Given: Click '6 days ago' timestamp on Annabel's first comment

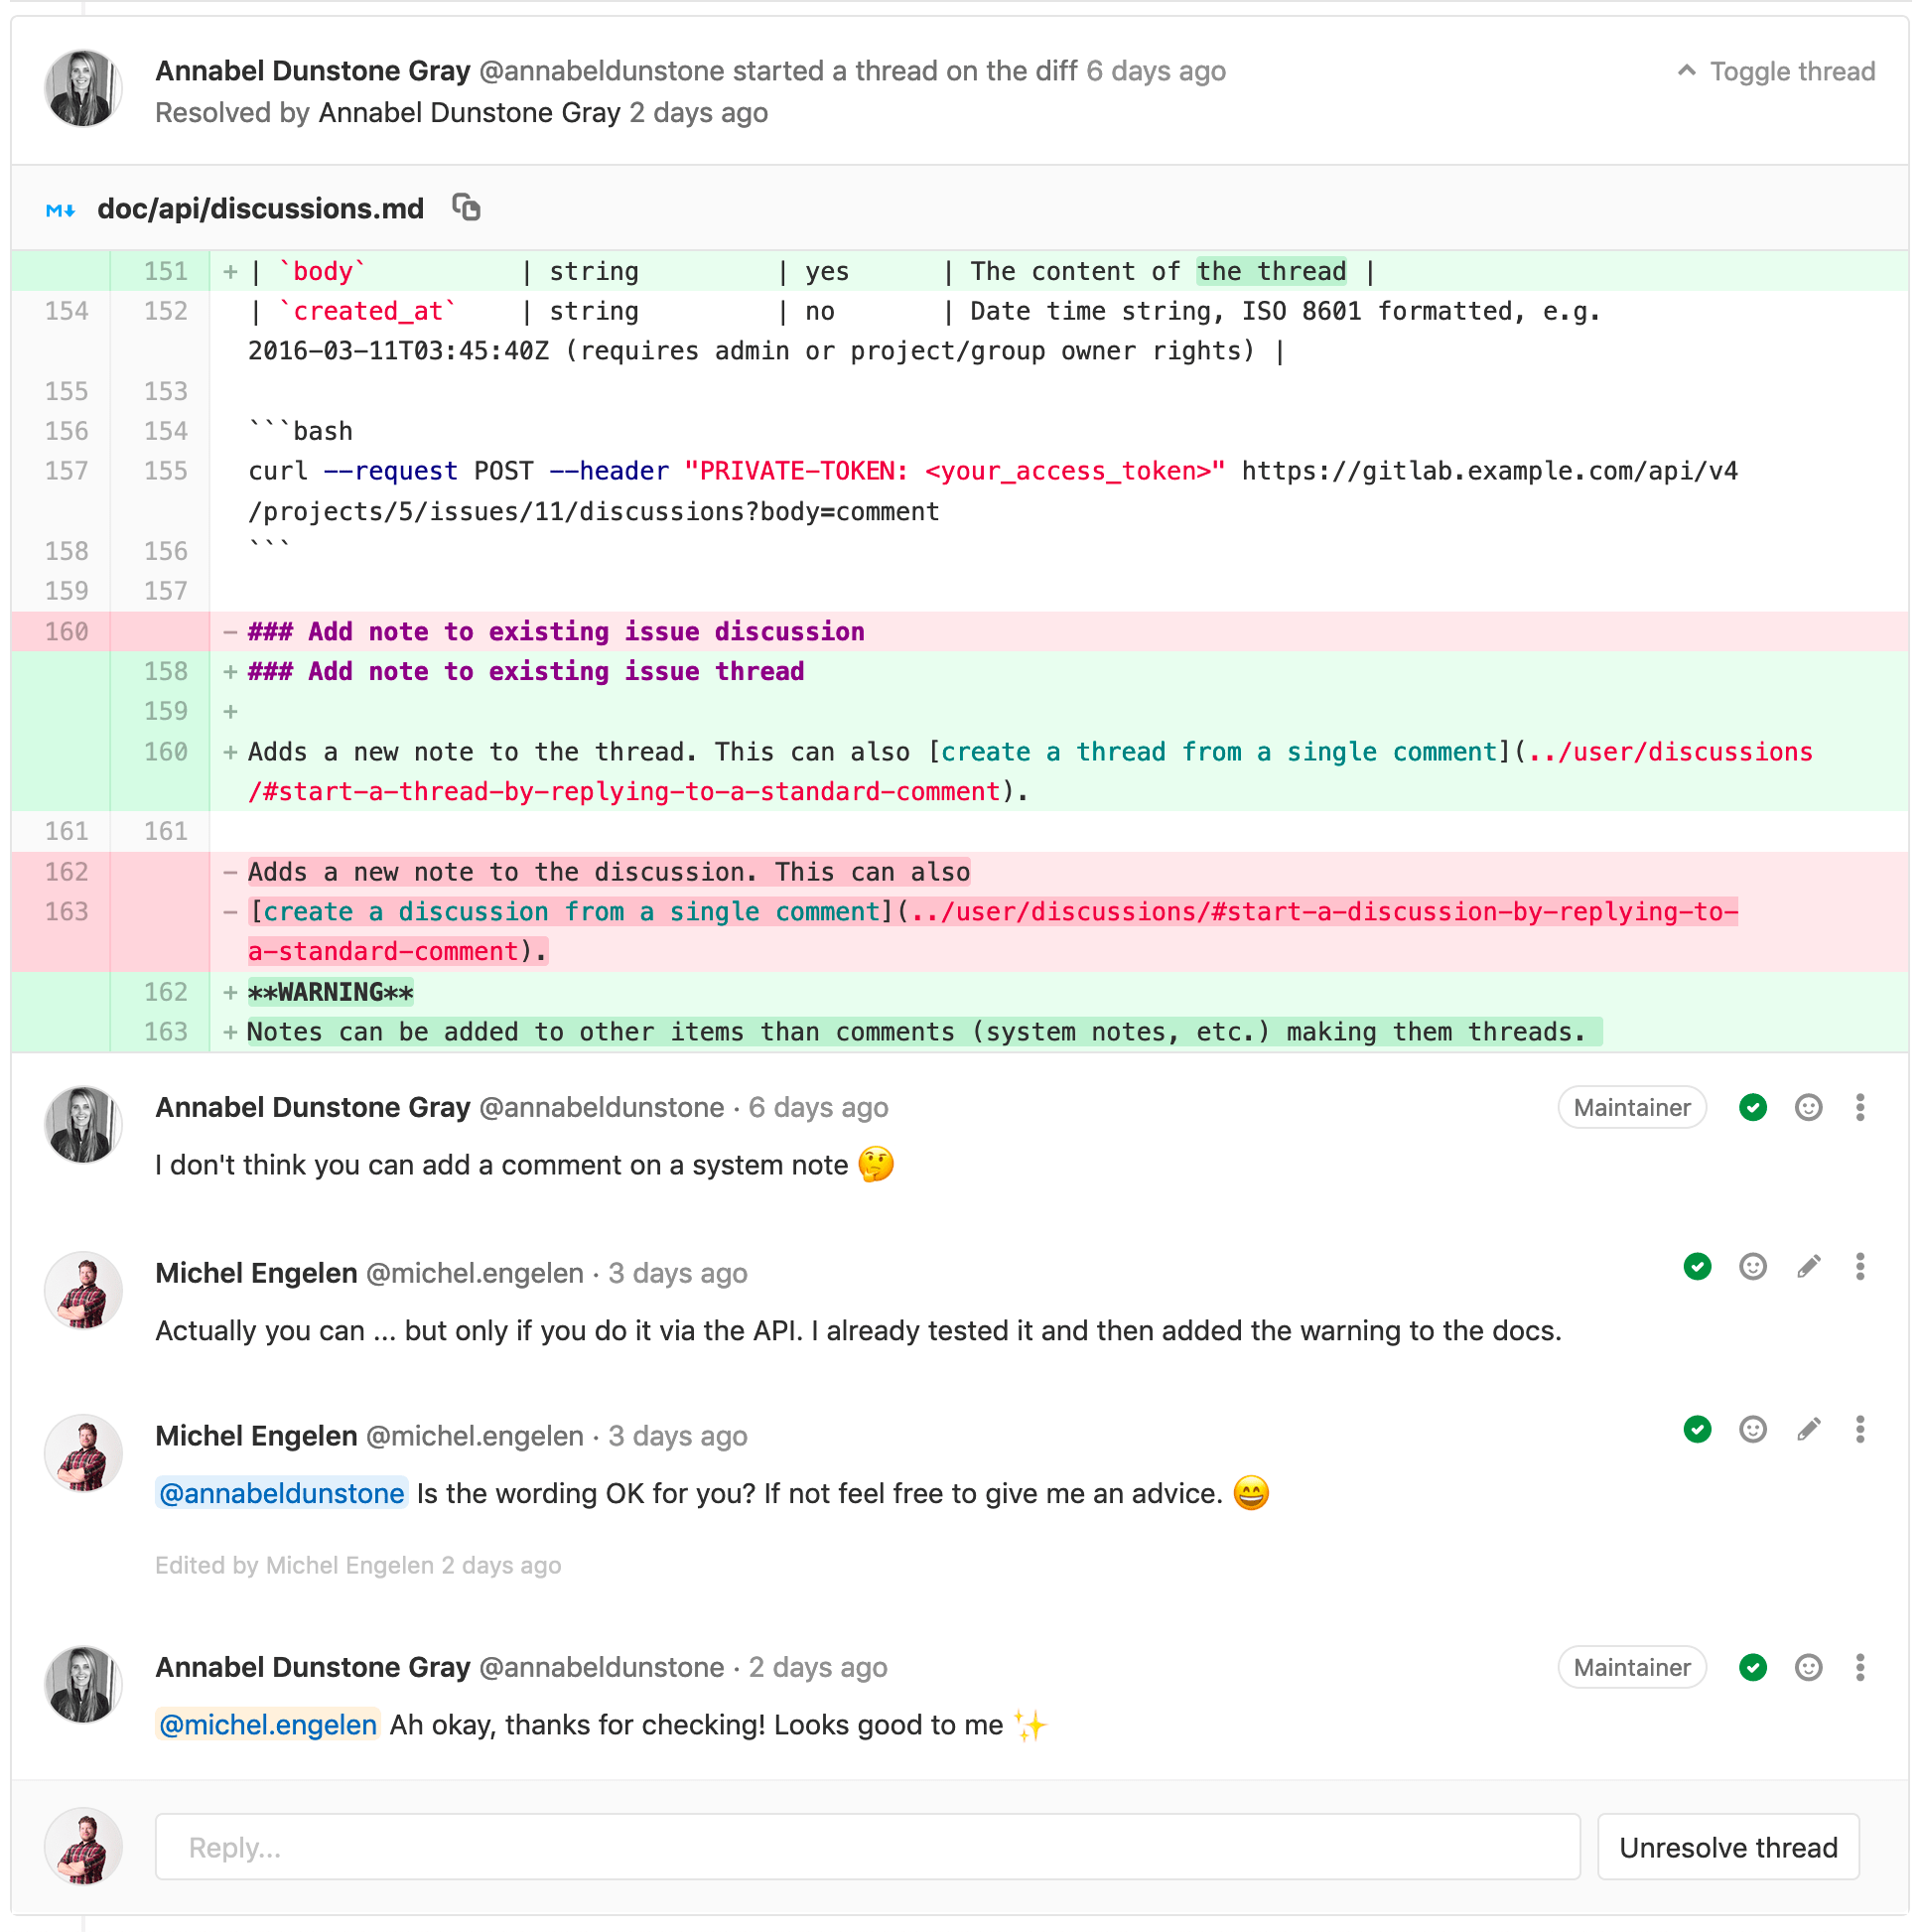Looking at the screenshot, I should (819, 1108).
